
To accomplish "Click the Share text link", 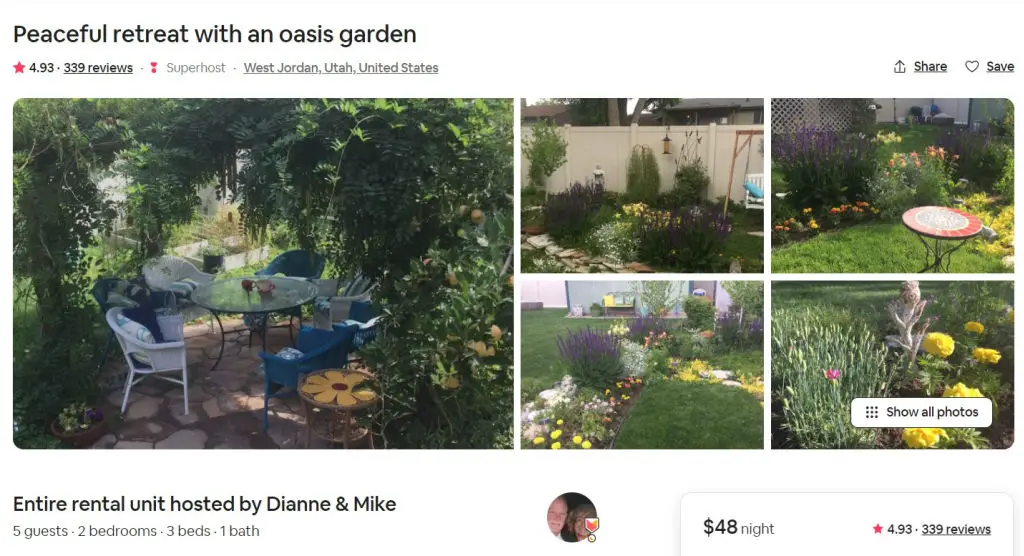I will (930, 67).
